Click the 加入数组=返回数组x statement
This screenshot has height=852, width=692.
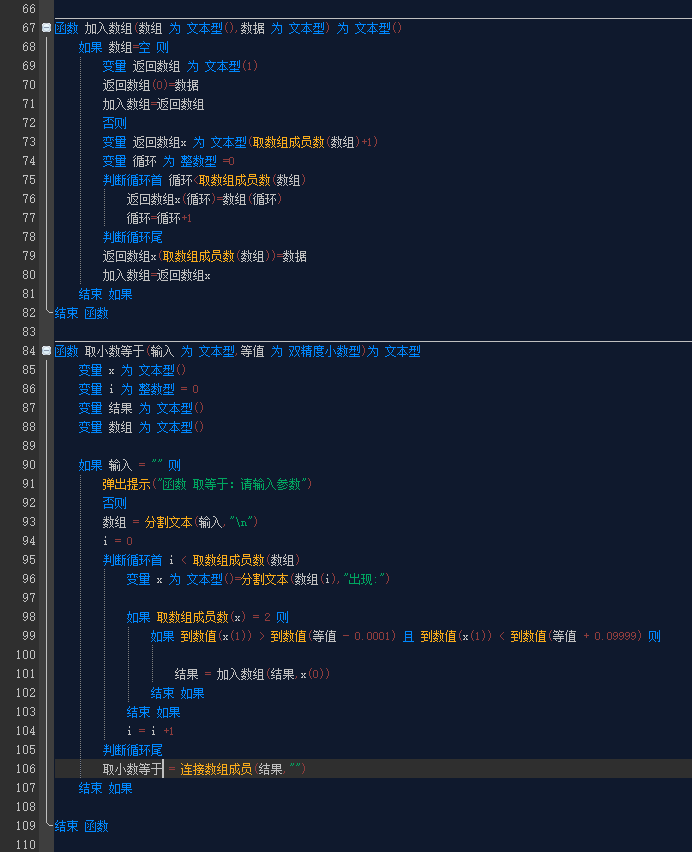[156, 275]
